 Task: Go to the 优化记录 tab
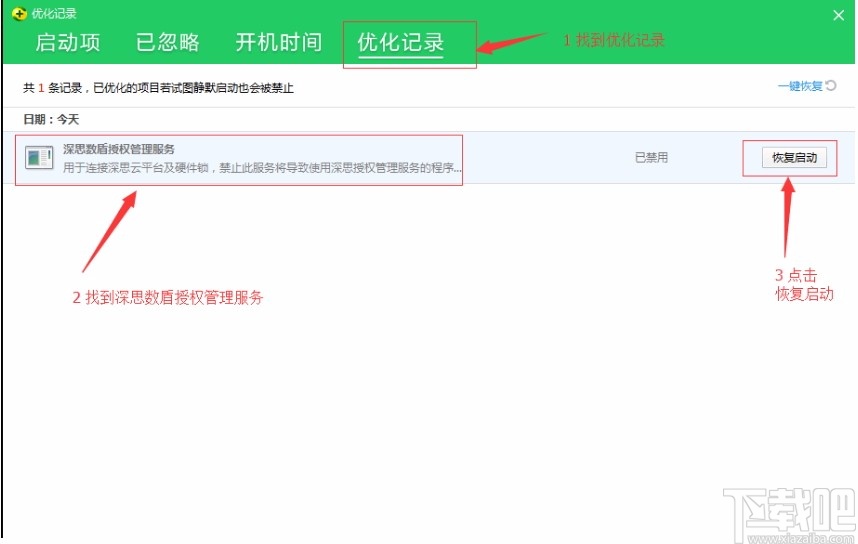tap(401, 42)
